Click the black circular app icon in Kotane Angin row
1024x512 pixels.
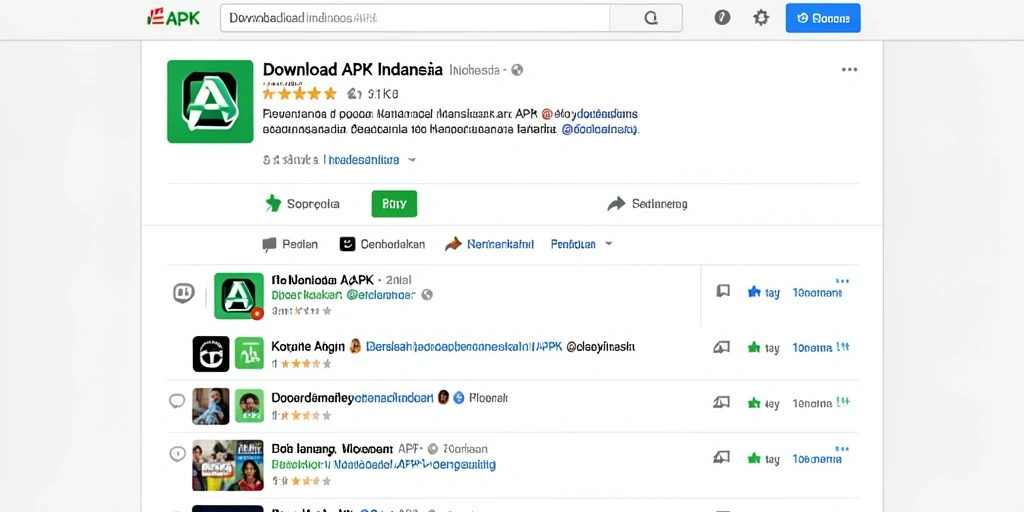211,355
